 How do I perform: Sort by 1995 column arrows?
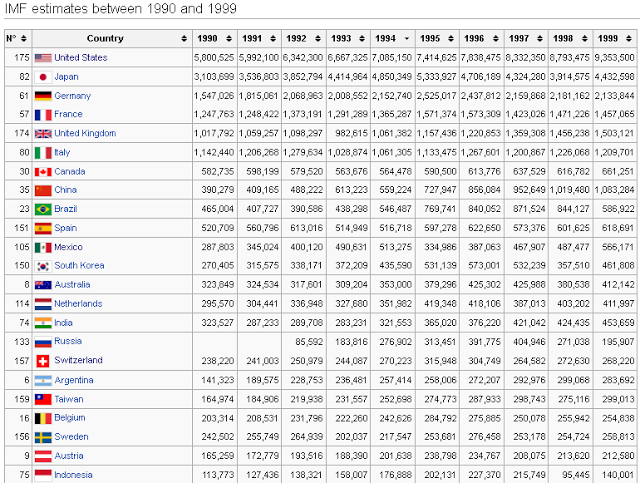pos(451,38)
